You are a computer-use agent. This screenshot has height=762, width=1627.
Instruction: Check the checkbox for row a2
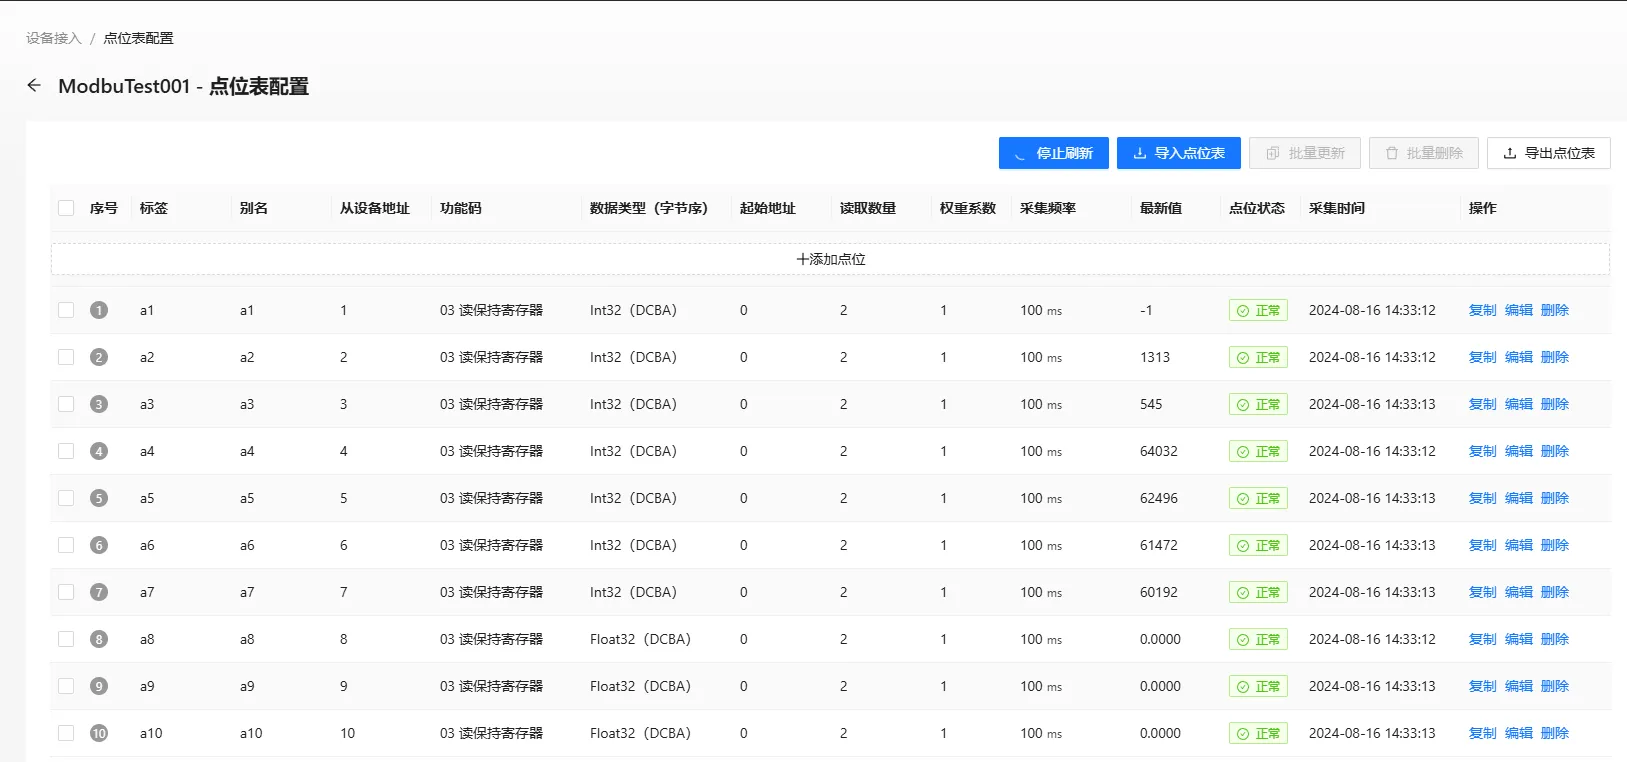click(66, 357)
